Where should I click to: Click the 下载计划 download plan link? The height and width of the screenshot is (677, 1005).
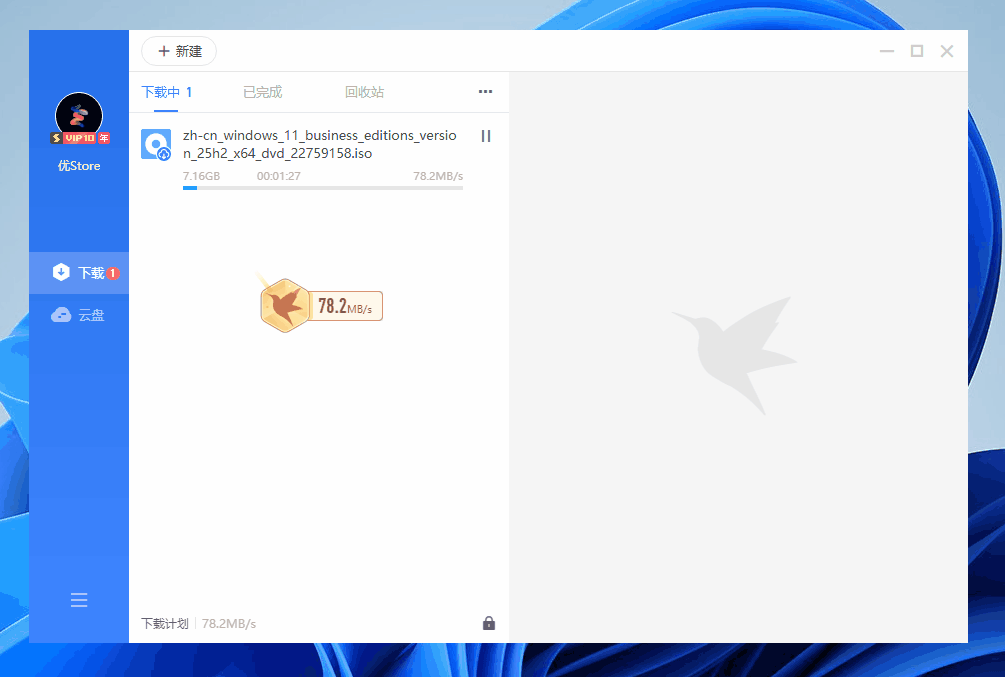point(165,624)
